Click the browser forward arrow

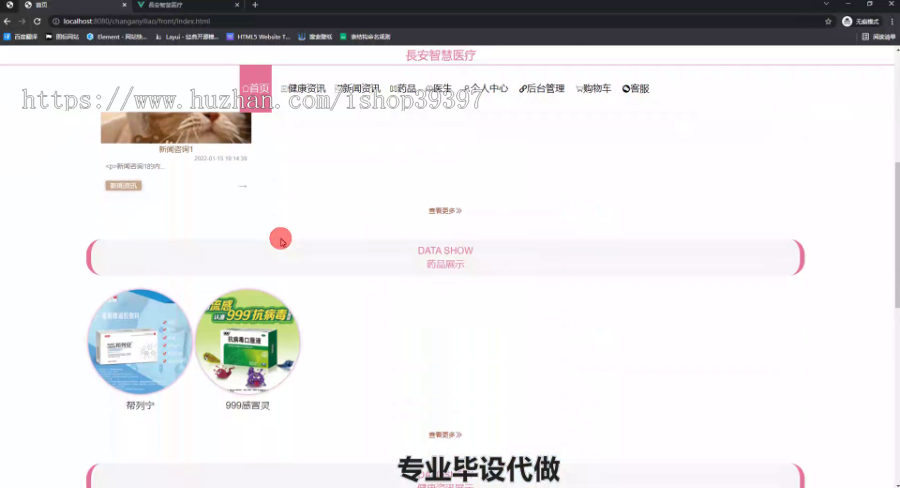pyautogui.click(x=22, y=21)
